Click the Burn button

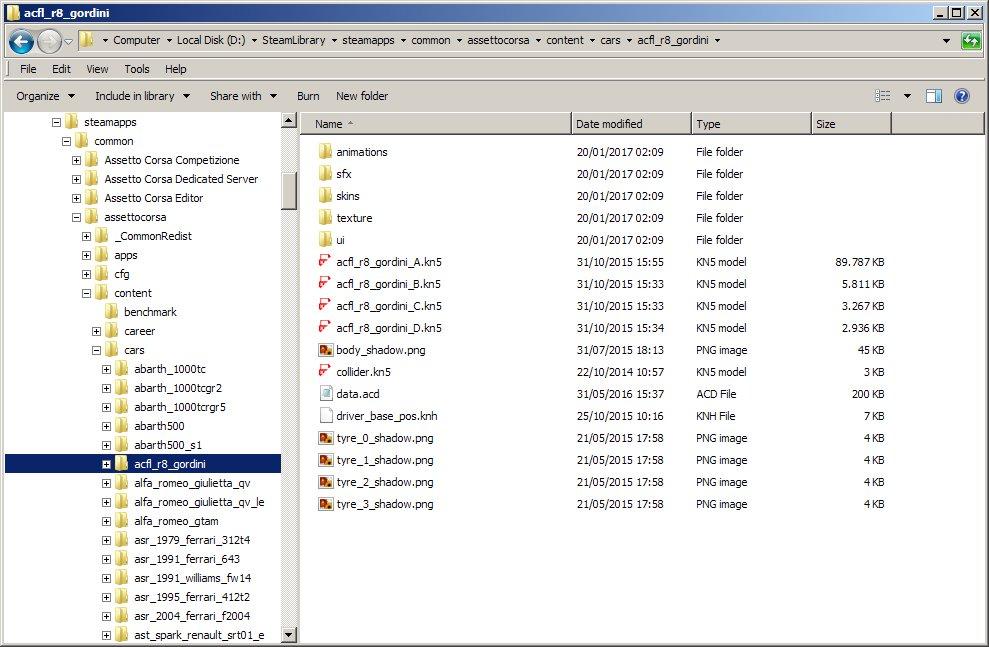pos(308,96)
